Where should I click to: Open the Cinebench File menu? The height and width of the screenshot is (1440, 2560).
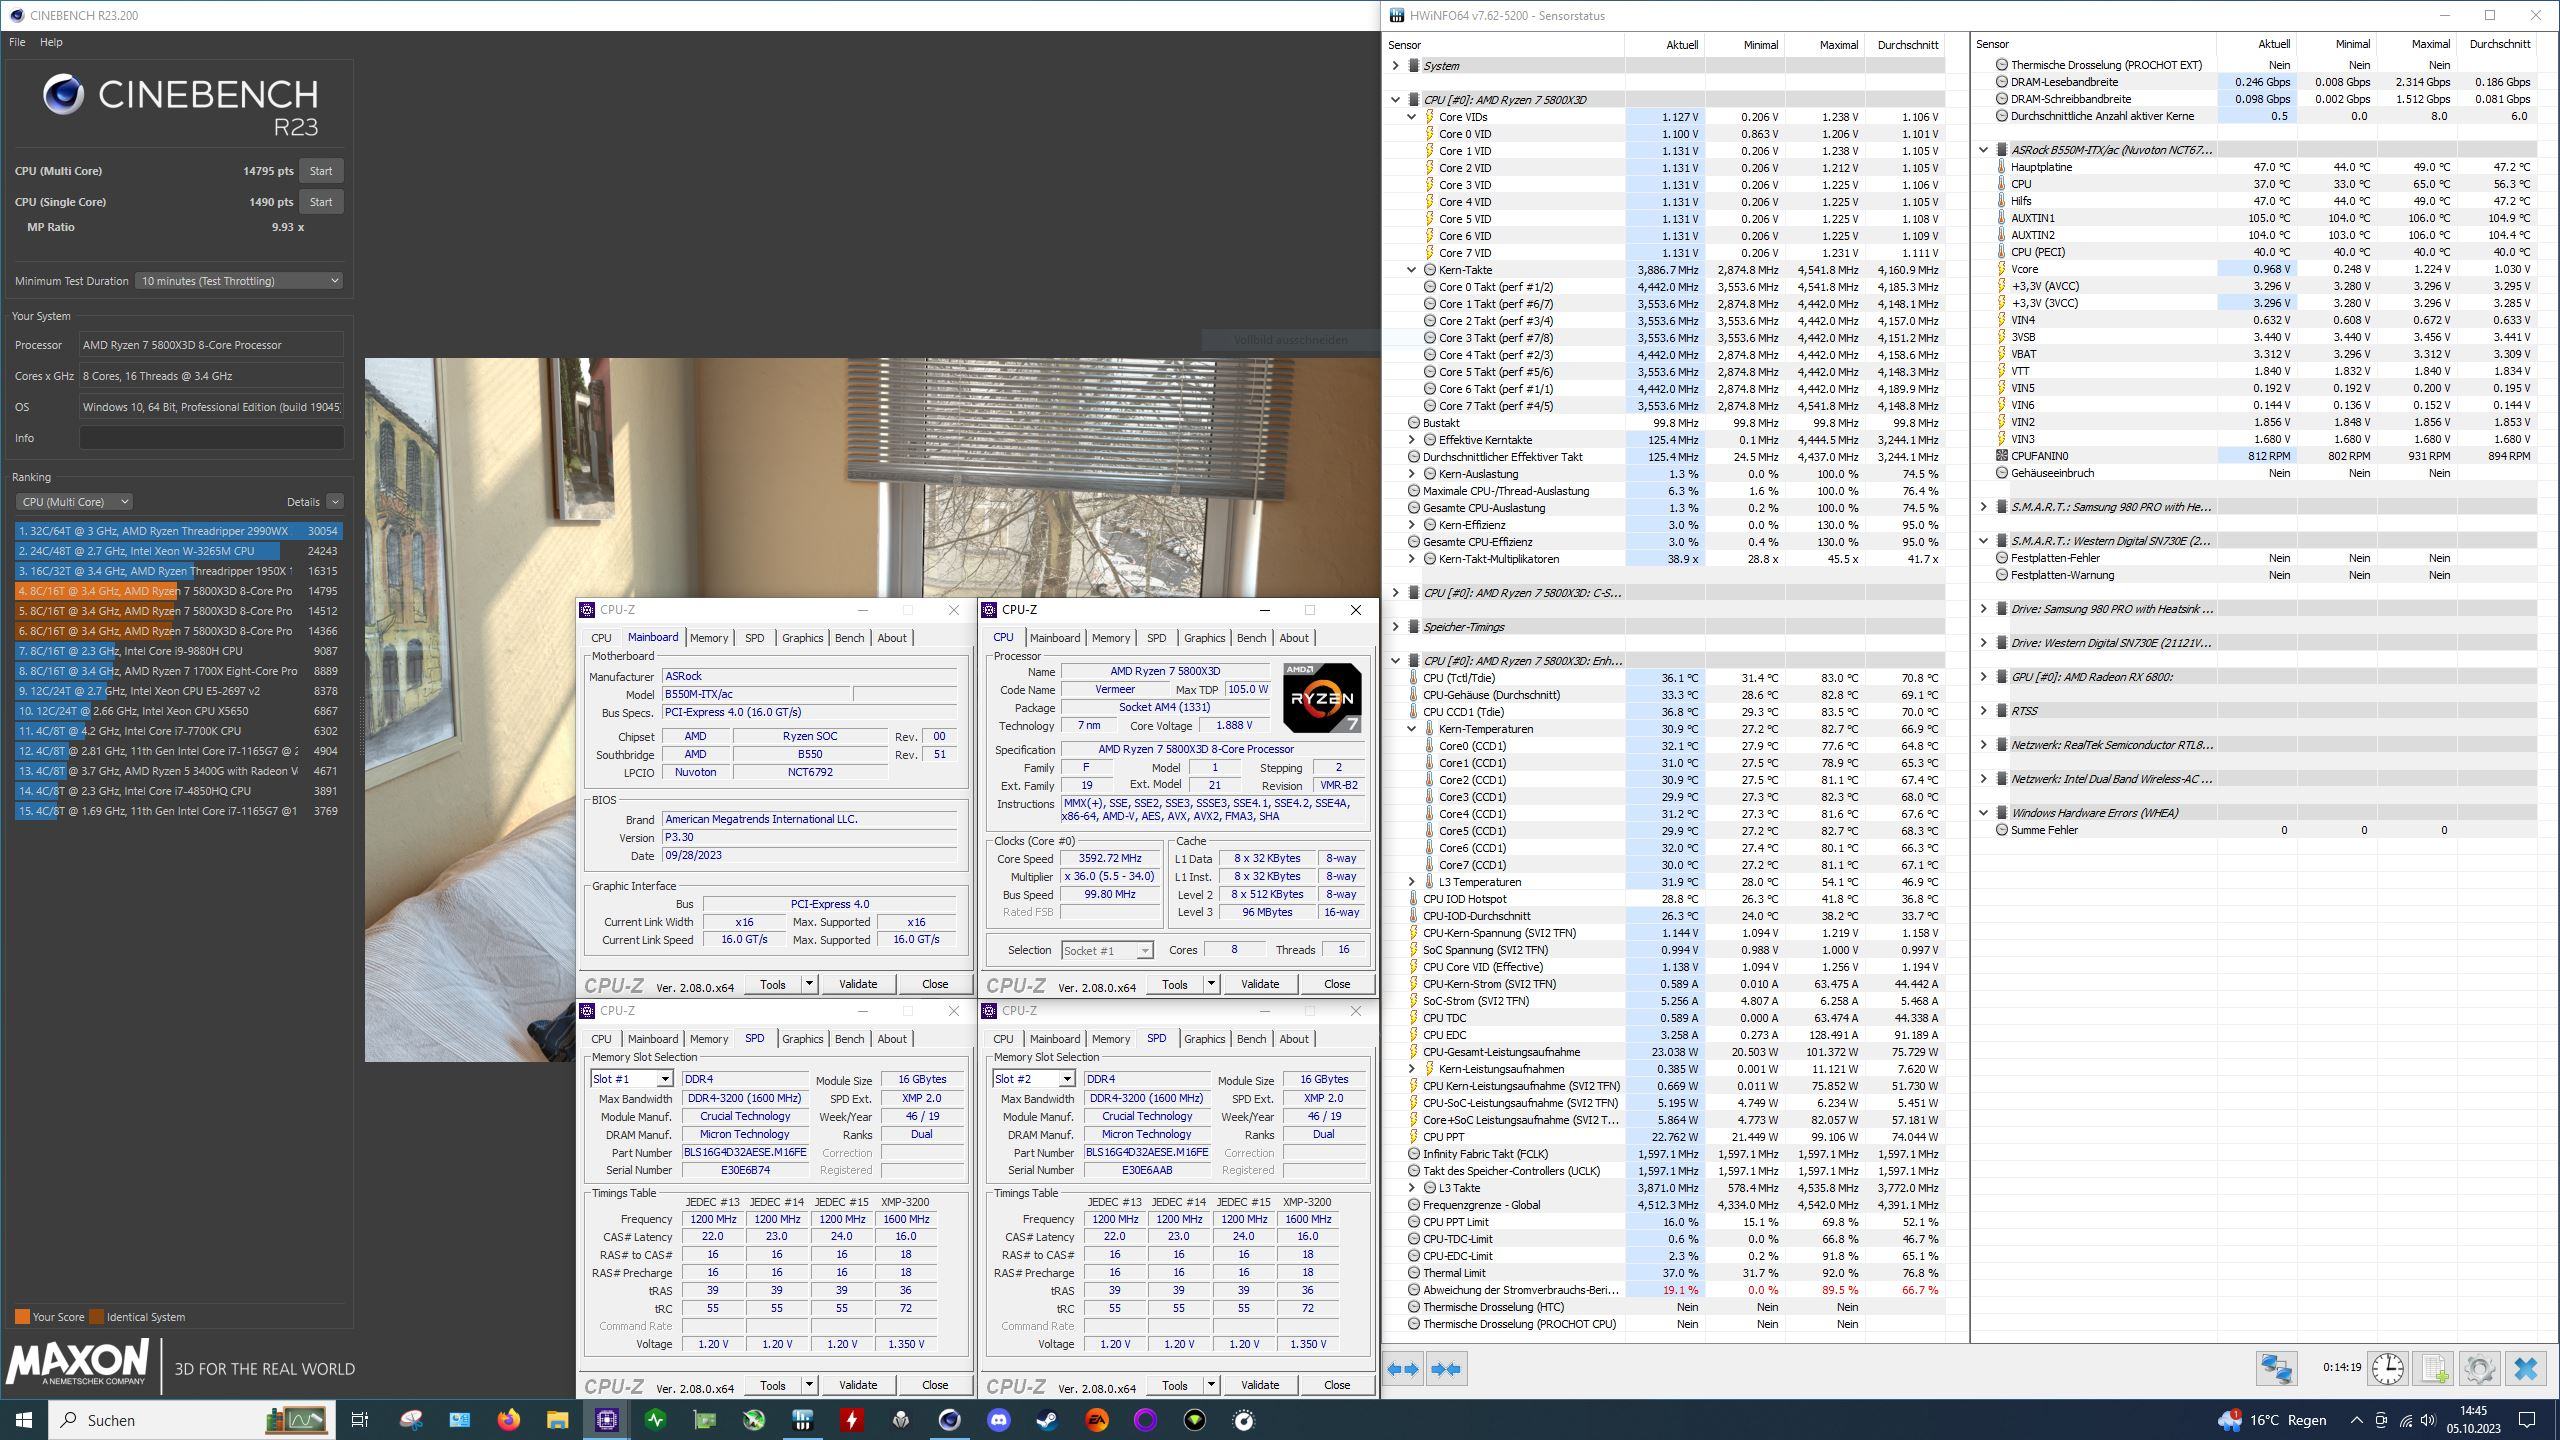tap(17, 42)
